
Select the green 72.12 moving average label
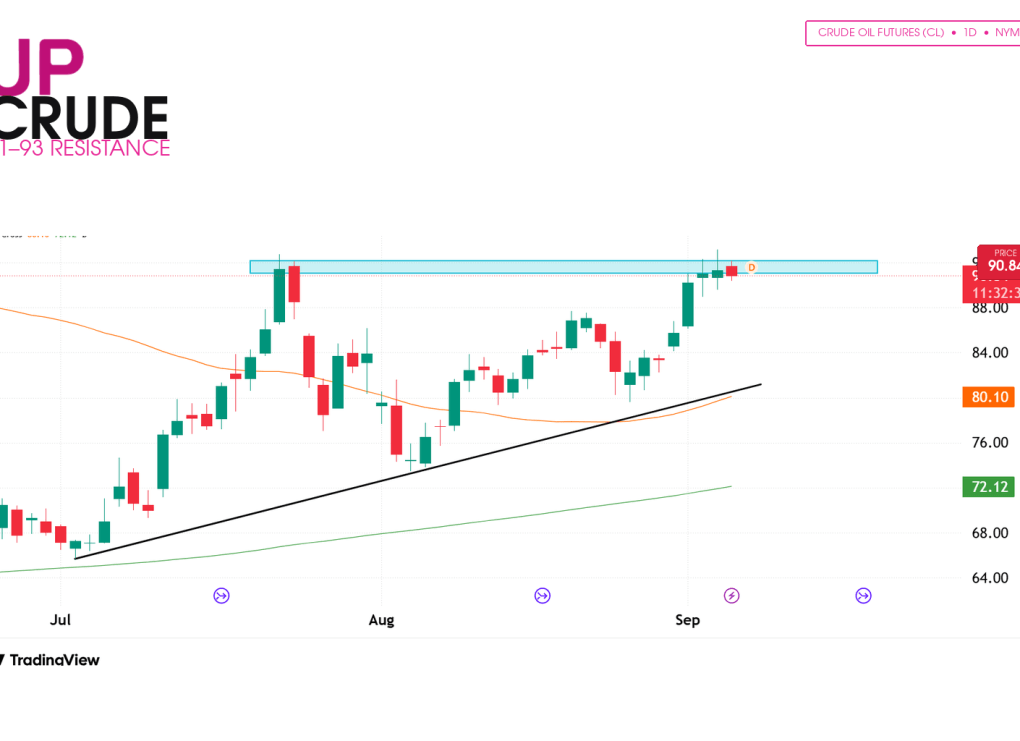(x=989, y=487)
